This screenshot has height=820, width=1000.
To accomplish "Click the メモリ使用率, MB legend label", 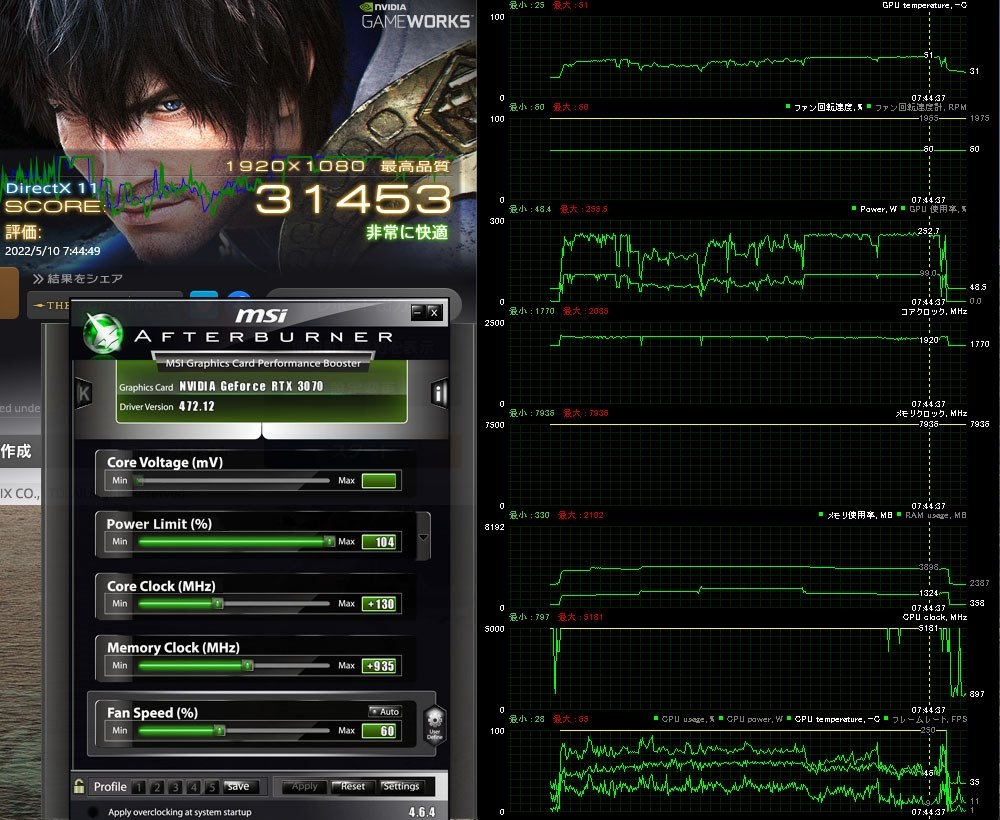I will (x=860, y=515).
